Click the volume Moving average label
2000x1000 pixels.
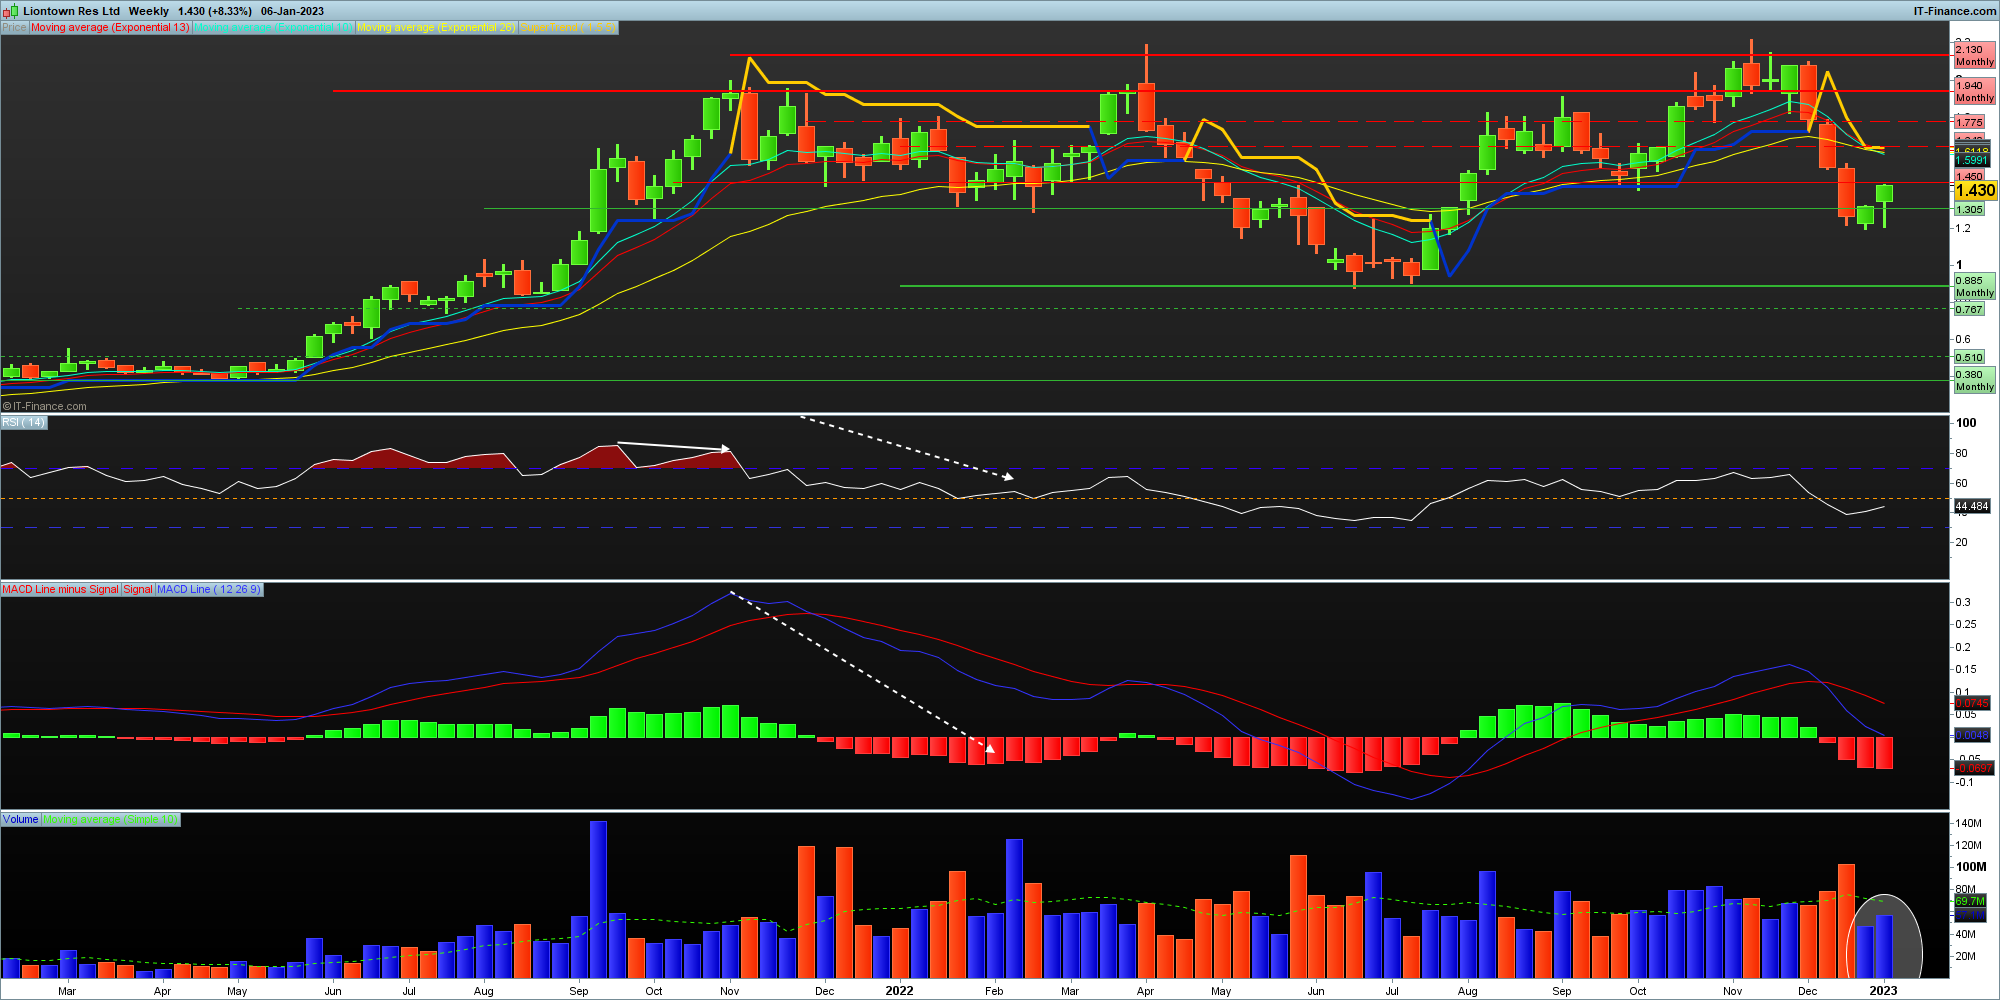111,820
